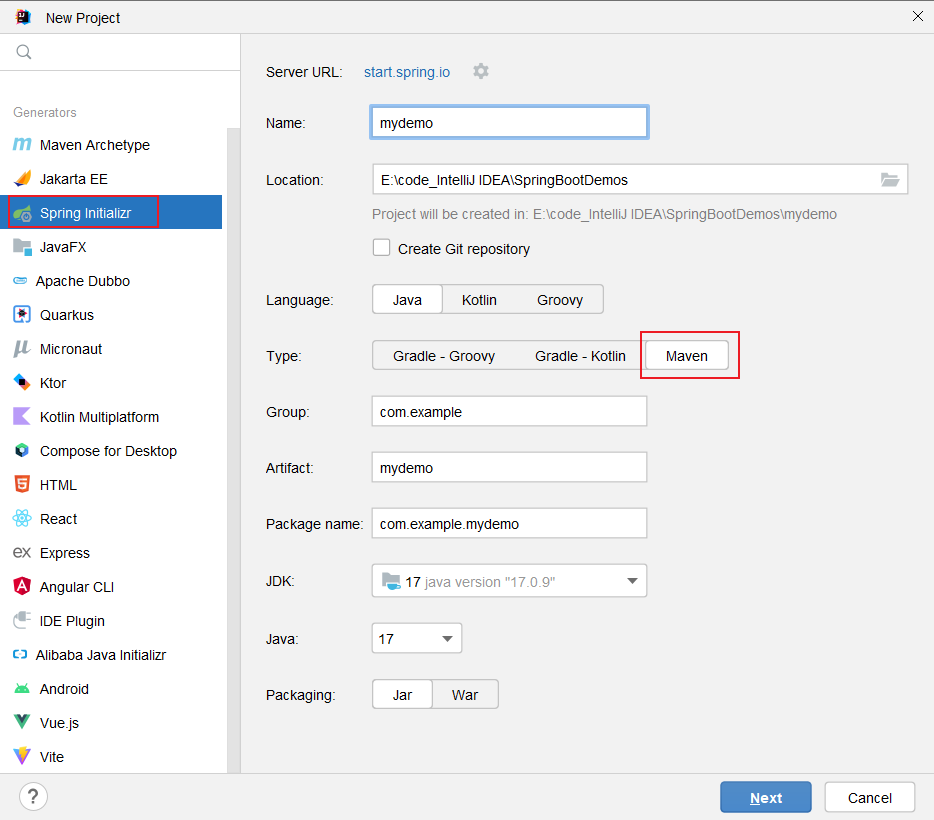Select Jakarta EE generator
Screen dimensions: 934x820
tap(111, 179)
